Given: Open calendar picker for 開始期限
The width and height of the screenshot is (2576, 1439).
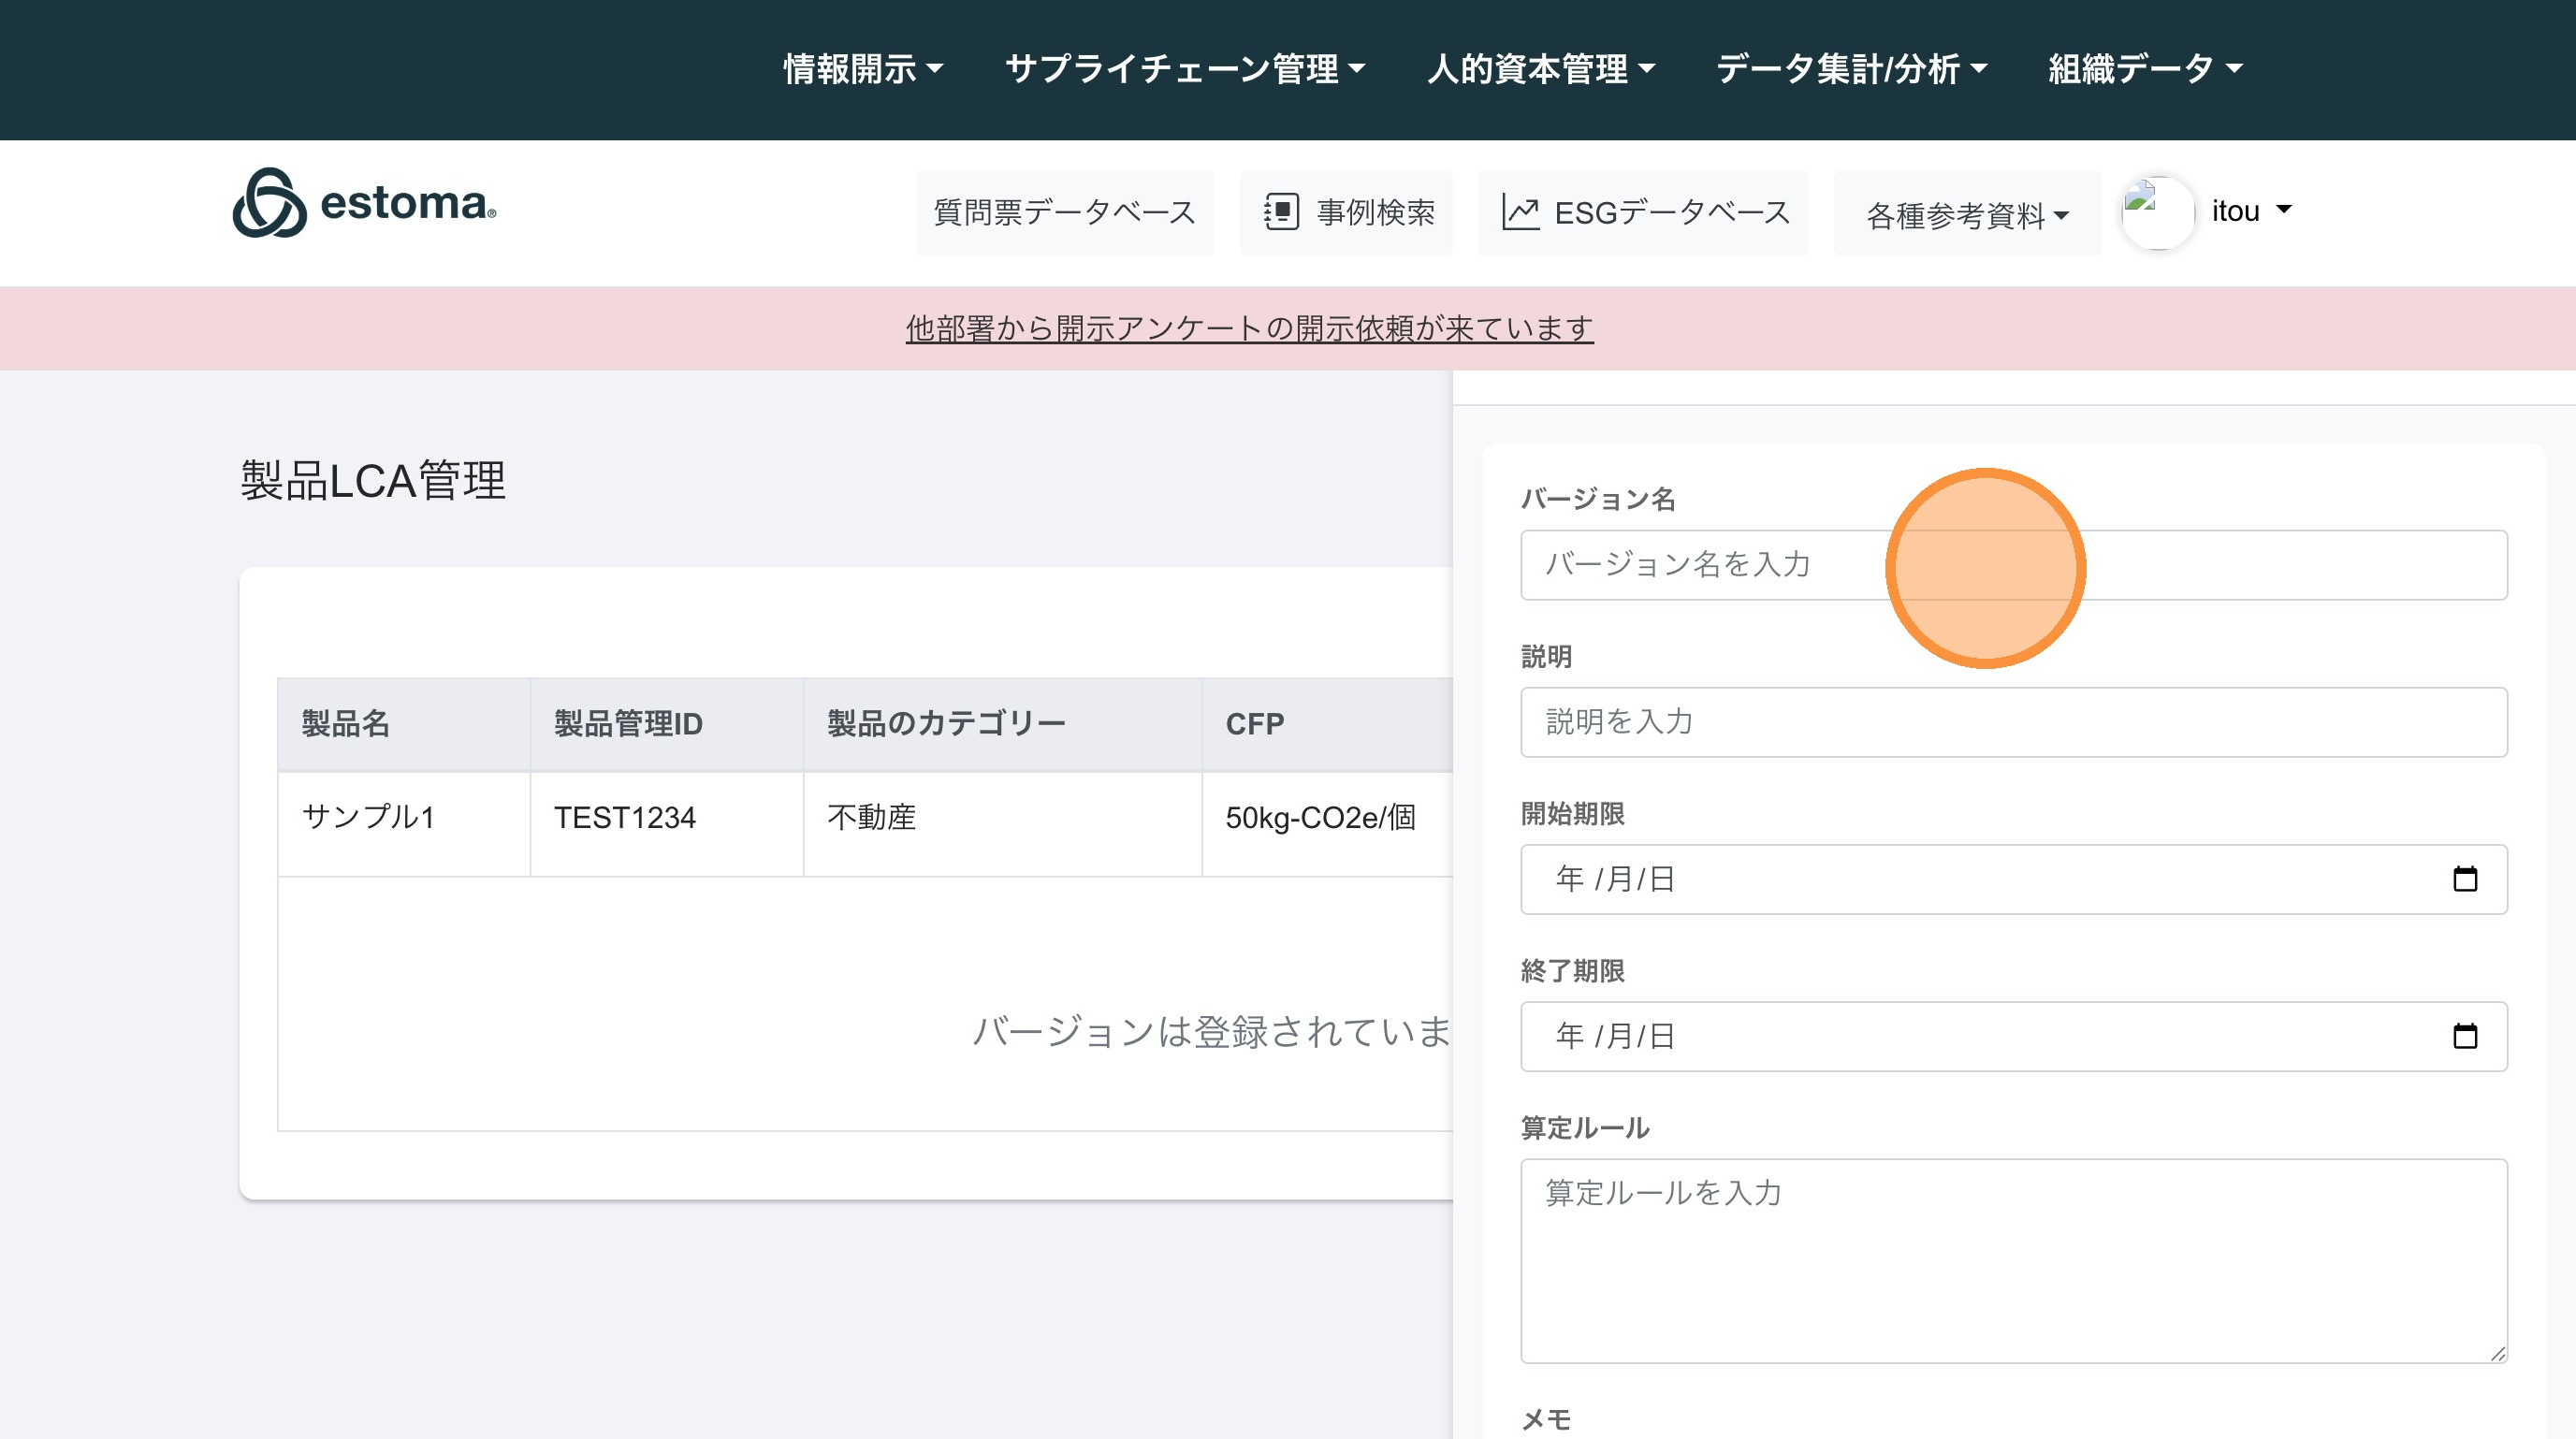Looking at the screenshot, I should click(x=2464, y=879).
